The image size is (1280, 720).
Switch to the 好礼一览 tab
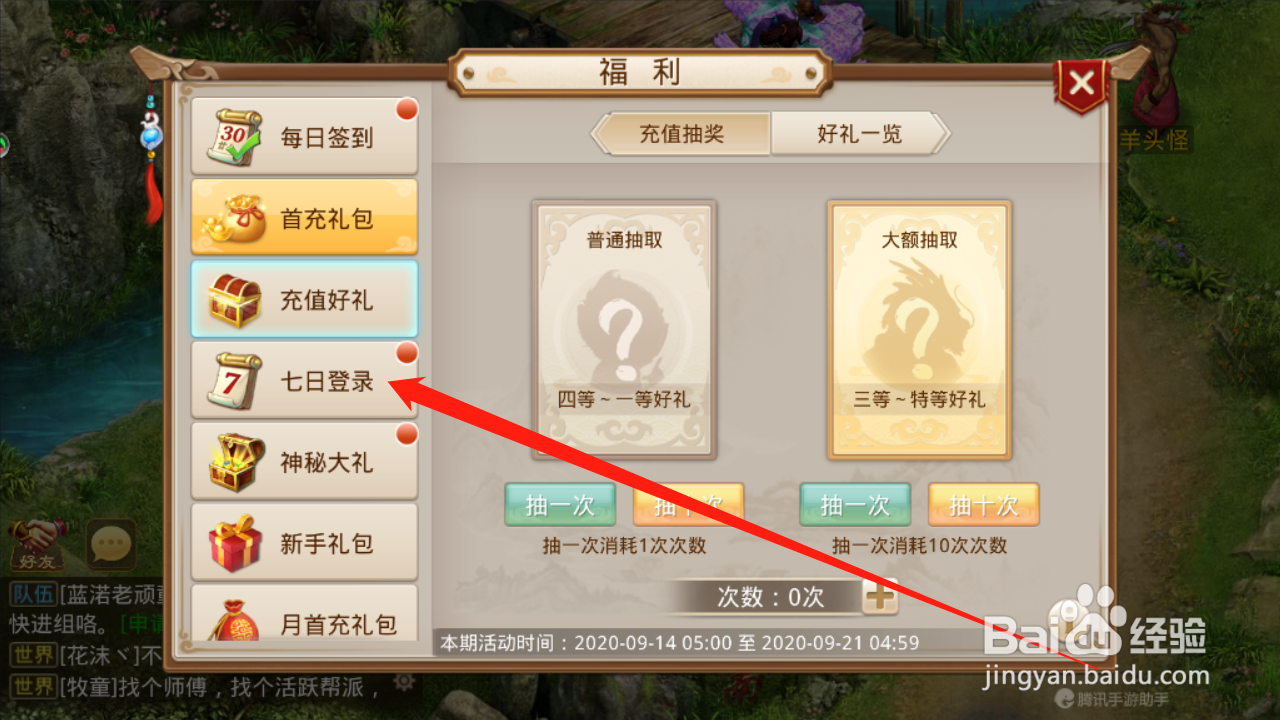(859, 134)
